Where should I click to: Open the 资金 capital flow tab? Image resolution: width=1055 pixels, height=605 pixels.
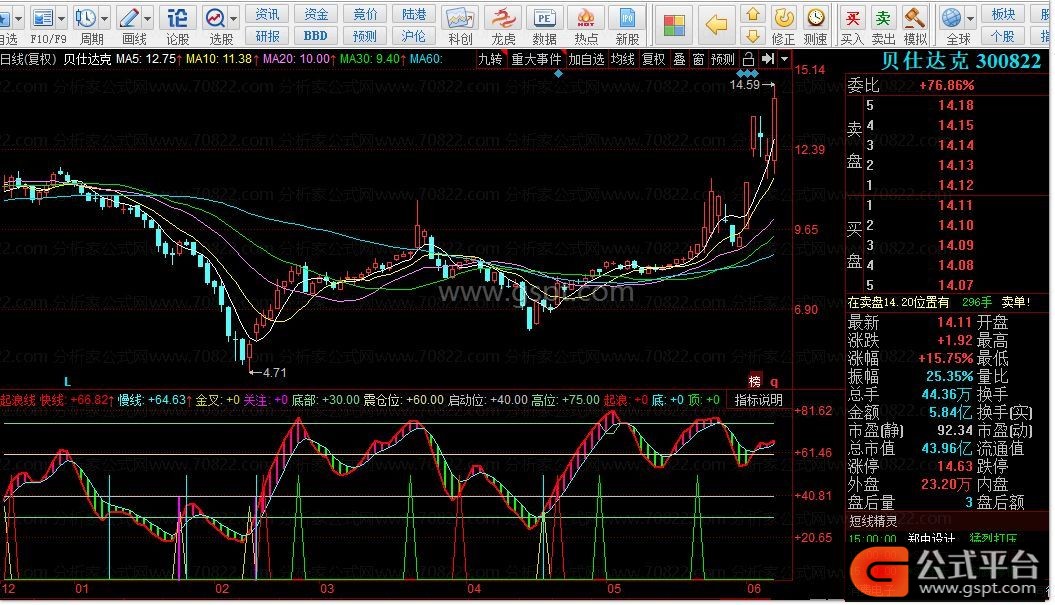[x=316, y=14]
